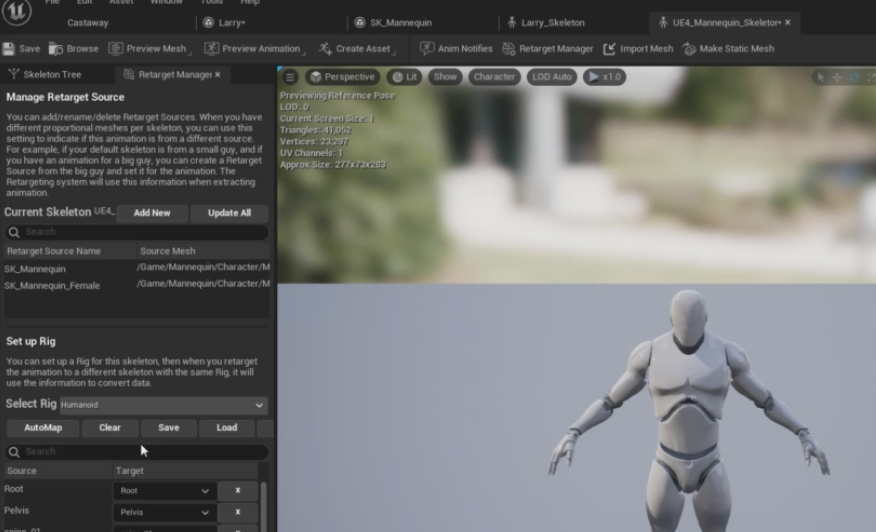The height and width of the screenshot is (532, 876).
Task: Close the Retarget Manager panel tab
Action: [218, 74]
